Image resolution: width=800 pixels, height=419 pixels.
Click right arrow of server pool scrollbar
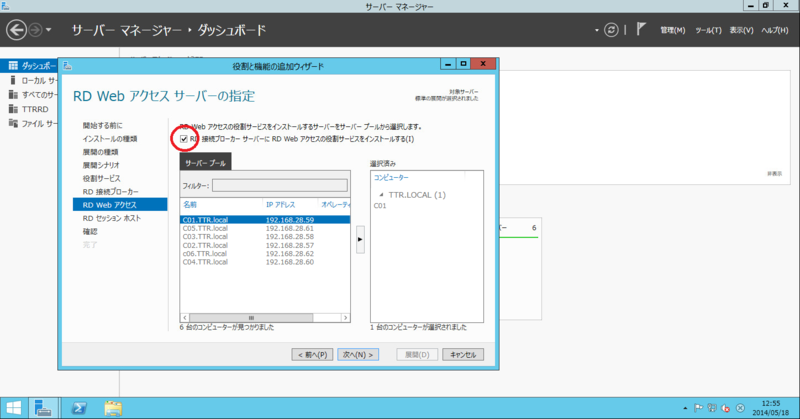(345, 317)
